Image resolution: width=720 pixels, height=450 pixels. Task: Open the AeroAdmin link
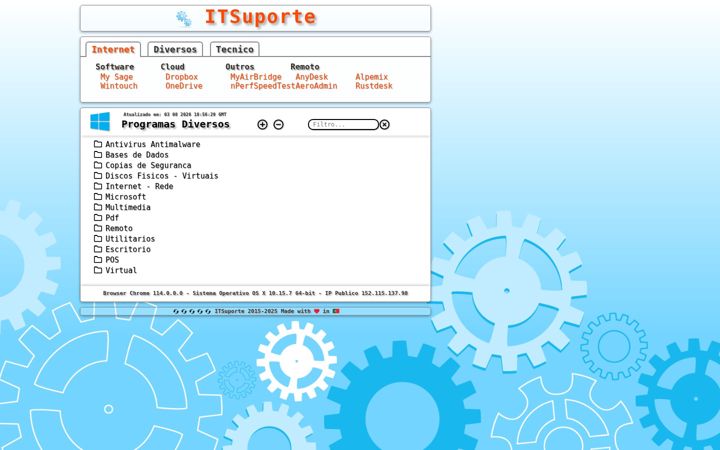click(x=316, y=86)
